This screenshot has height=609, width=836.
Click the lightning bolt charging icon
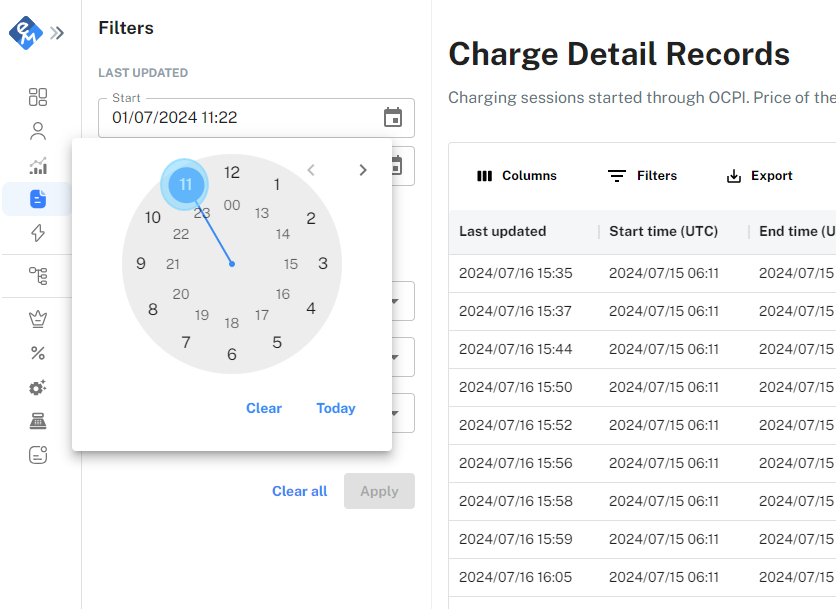tap(38, 233)
